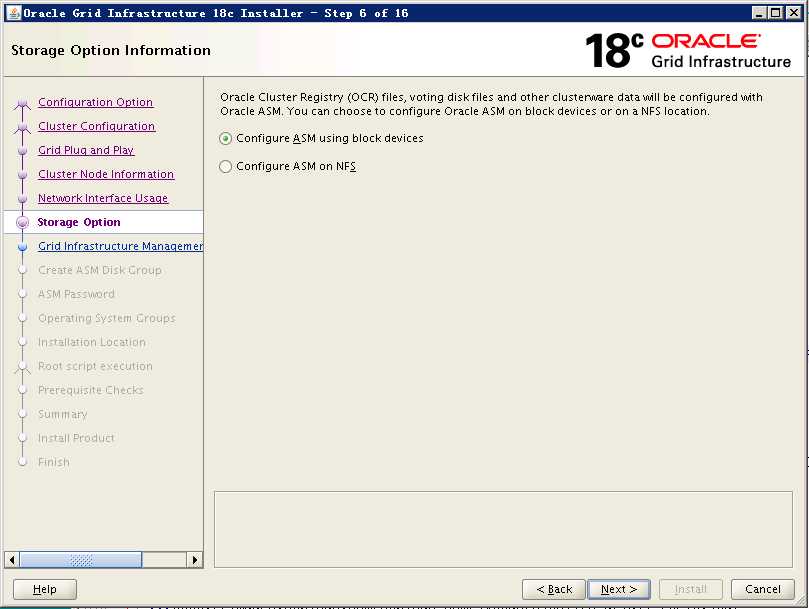Open Grid Plug and Play step
The width and height of the screenshot is (809, 609).
tap(86, 150)
